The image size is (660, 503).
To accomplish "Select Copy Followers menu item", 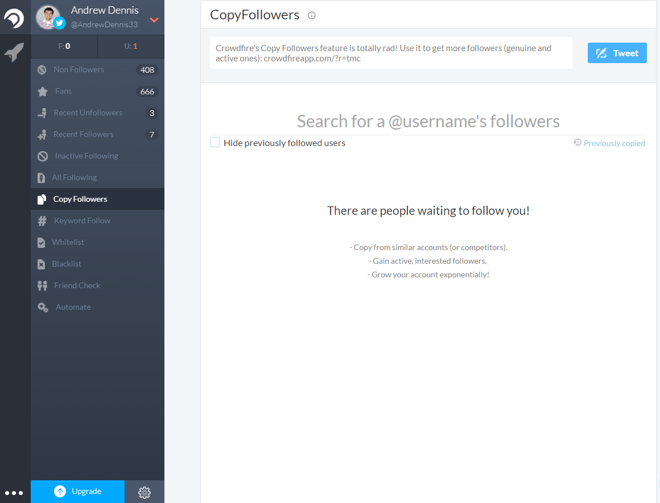I will coord(98,199).
